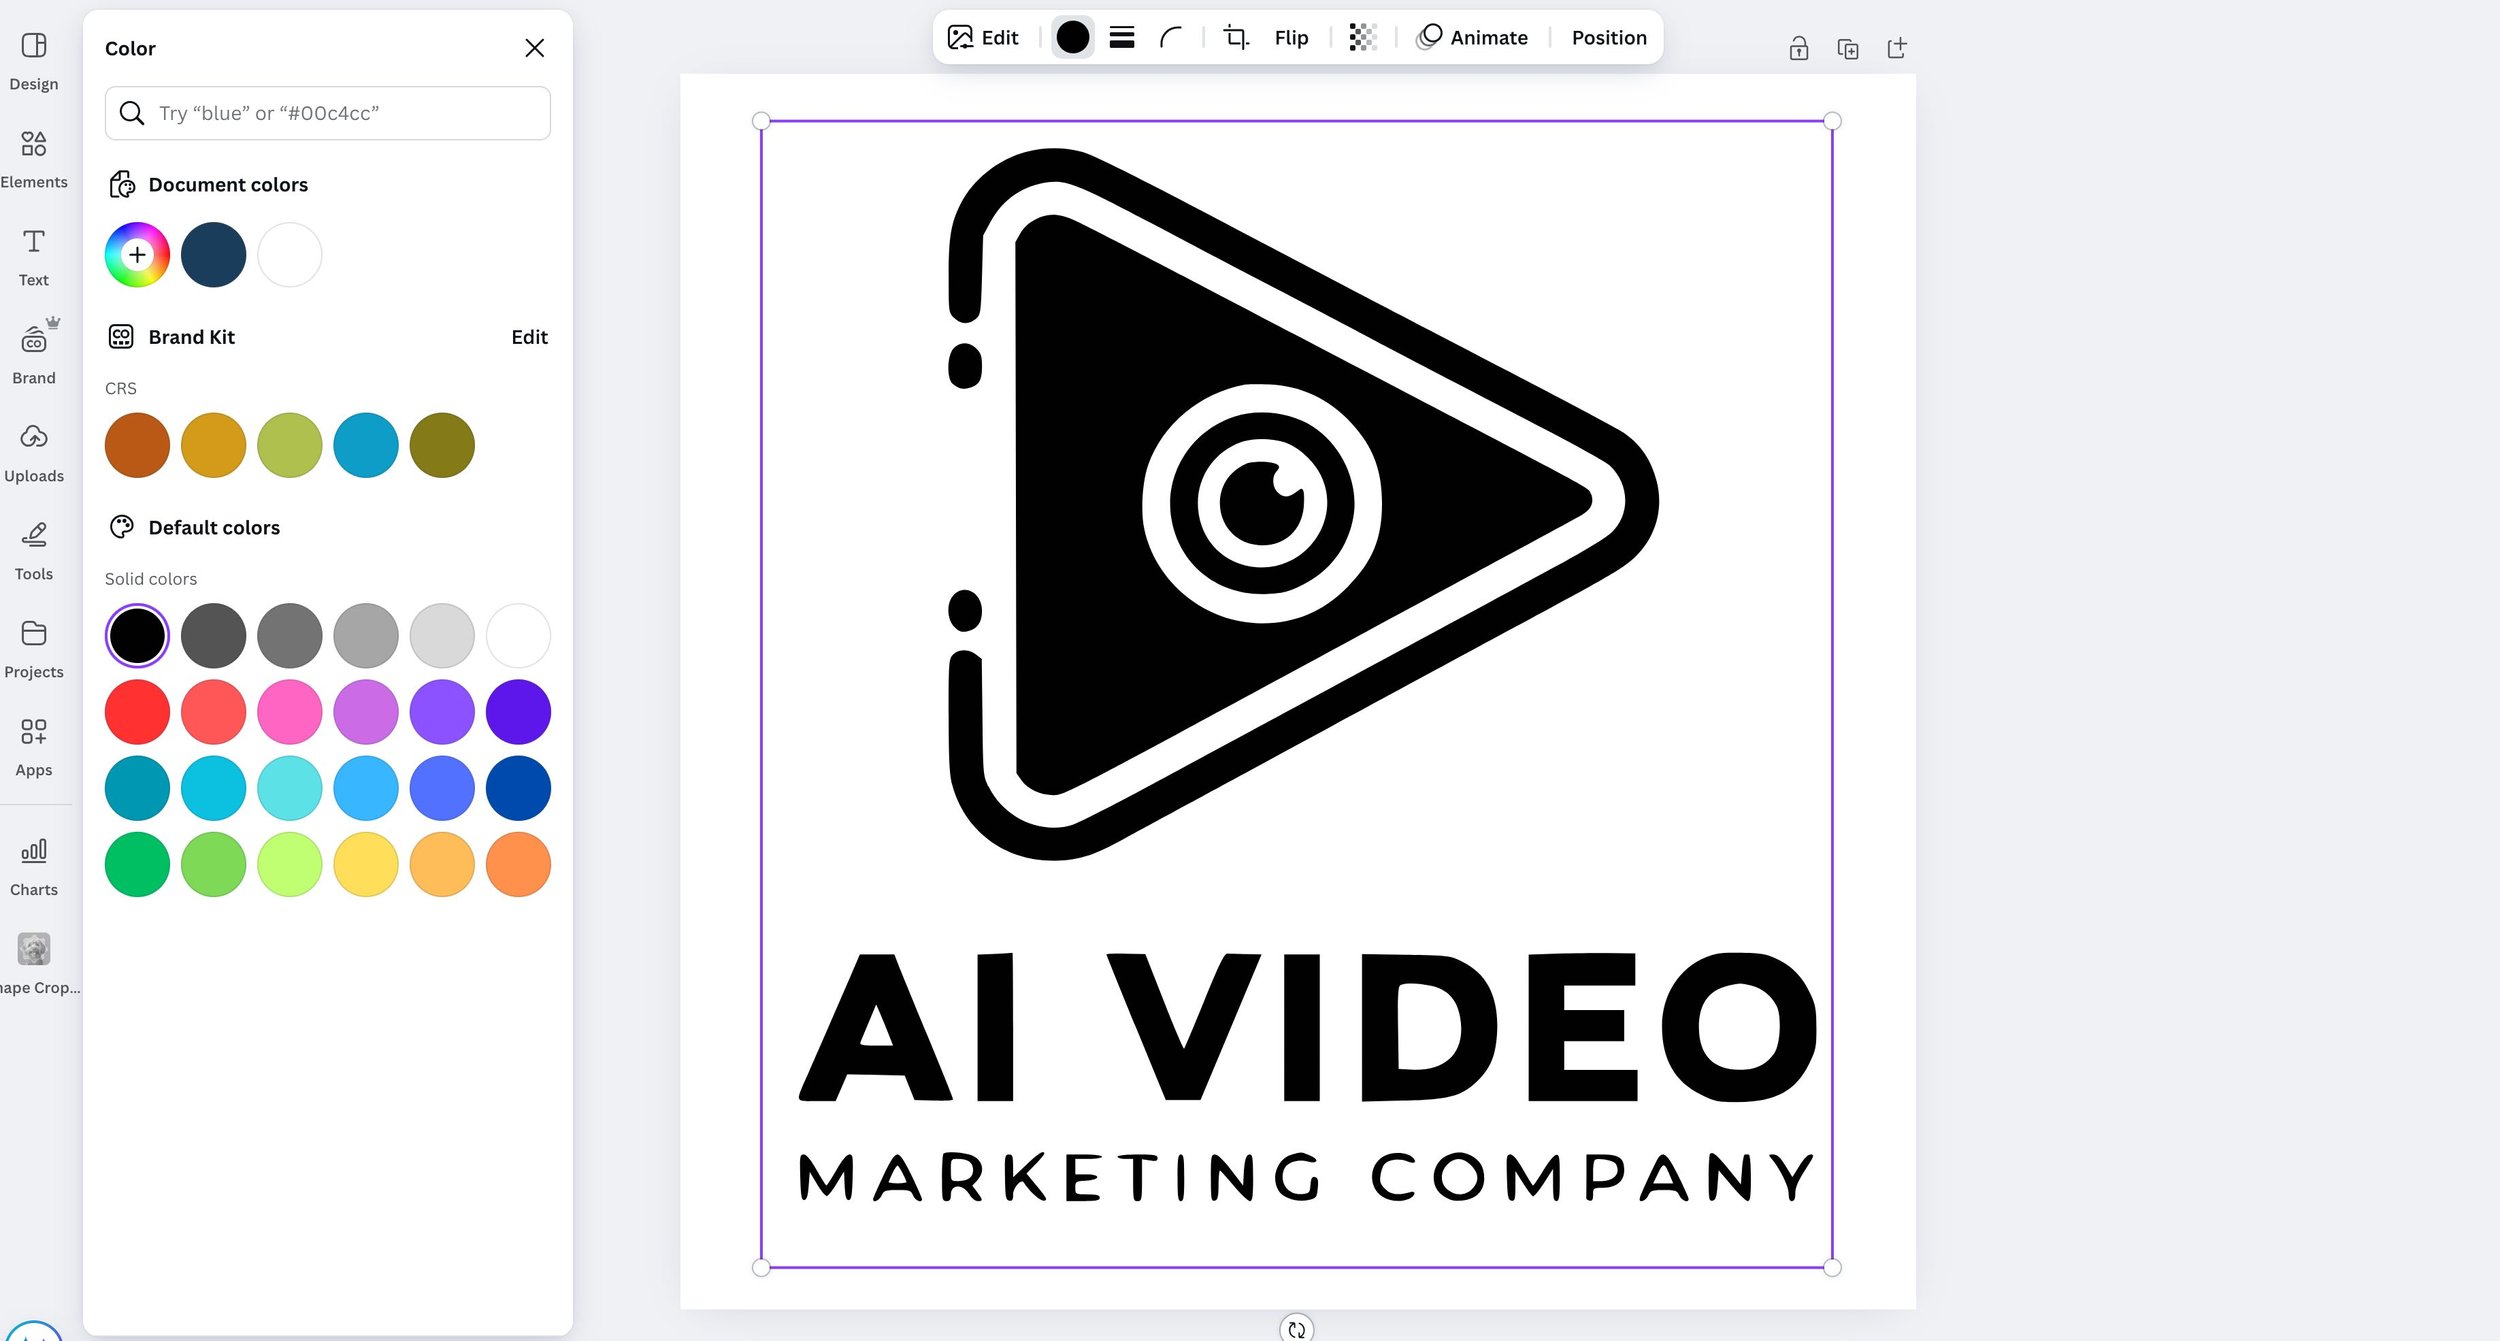The image size is (2500, 1341).
Task: Open the Brand sidebar tab
Action: (x=34, y=352)
